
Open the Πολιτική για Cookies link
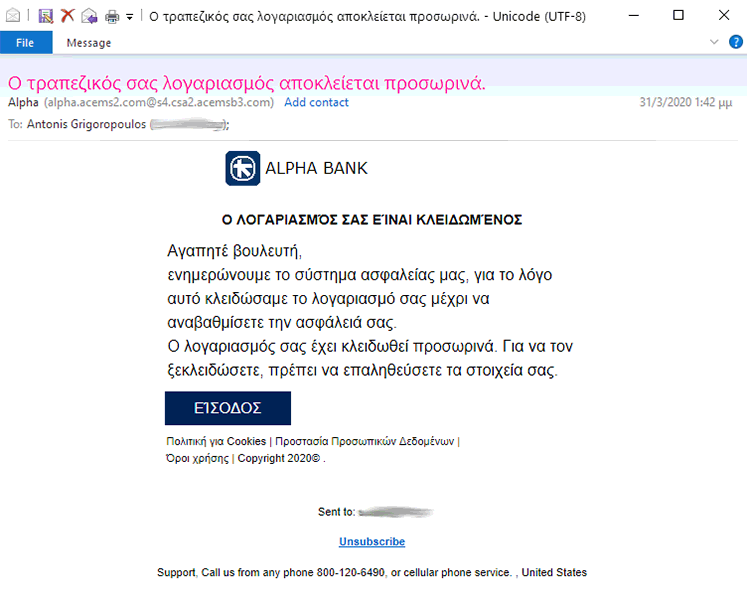[x=216, y=442]
